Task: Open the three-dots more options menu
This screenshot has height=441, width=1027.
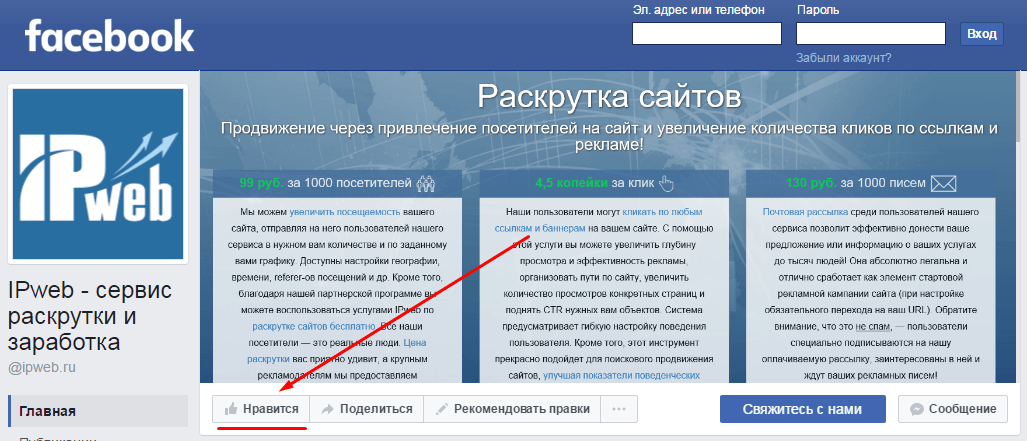Action: click(x=619, y=409)
